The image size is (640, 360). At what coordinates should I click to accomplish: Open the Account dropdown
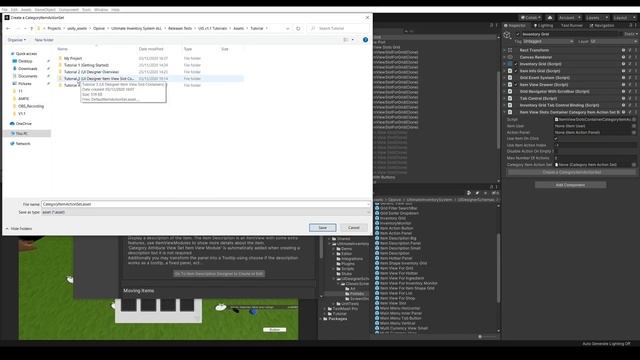[x=569, y=18]
